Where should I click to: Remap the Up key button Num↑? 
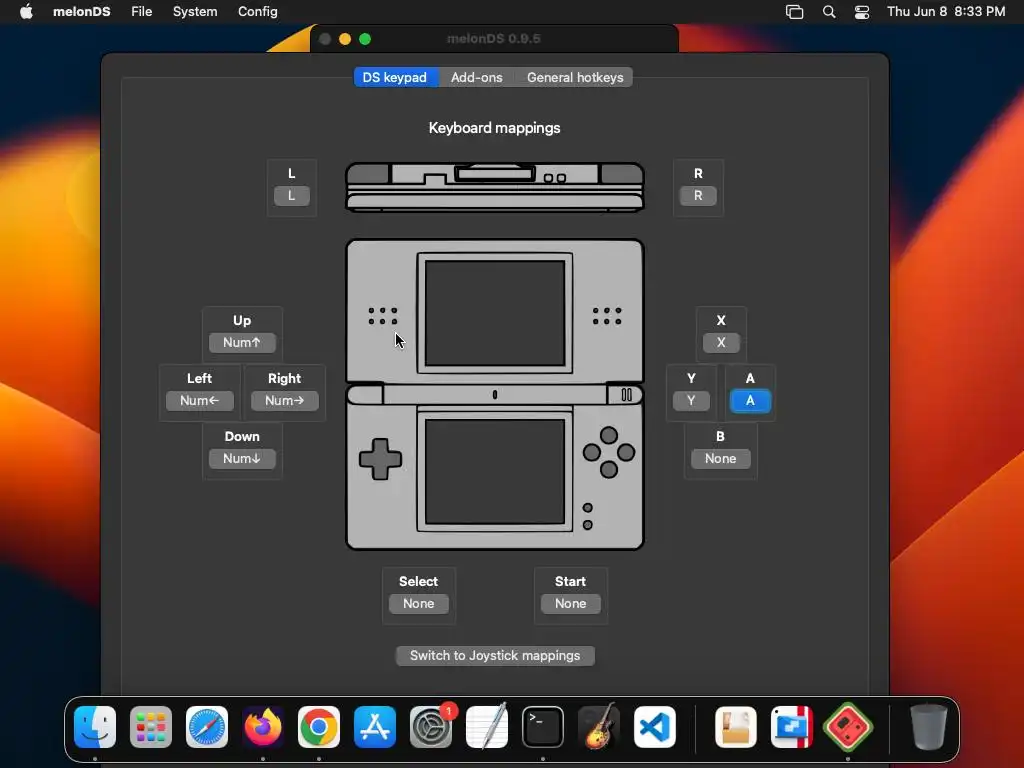coord(242,342)
